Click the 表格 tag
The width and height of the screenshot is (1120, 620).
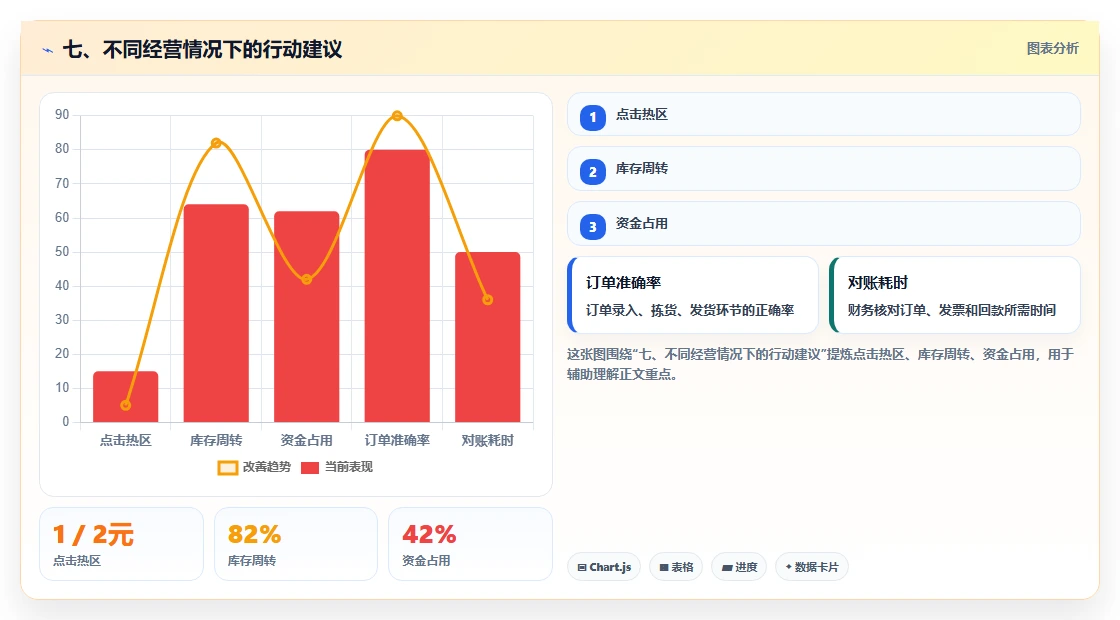click(x=676, y=567)
